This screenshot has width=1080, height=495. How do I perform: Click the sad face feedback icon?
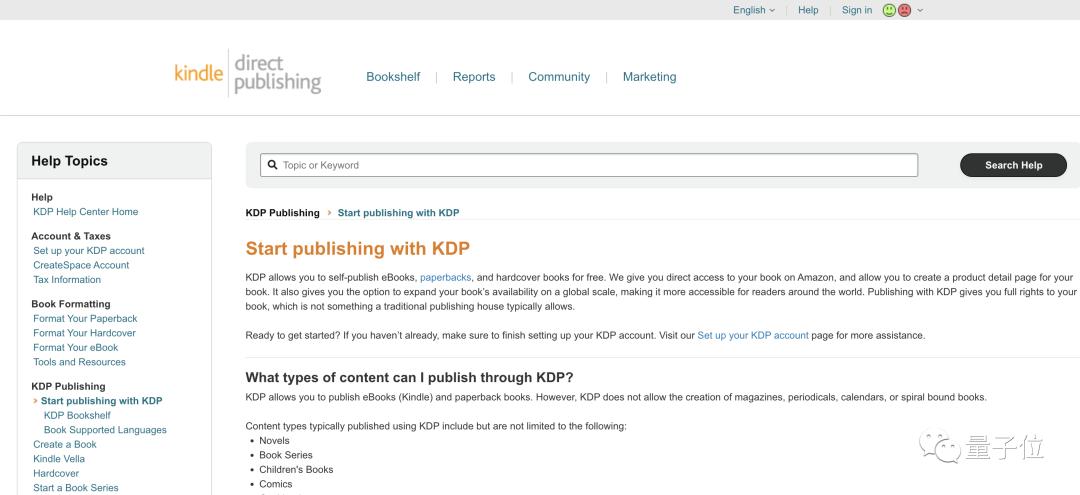[x=904, y=10]
